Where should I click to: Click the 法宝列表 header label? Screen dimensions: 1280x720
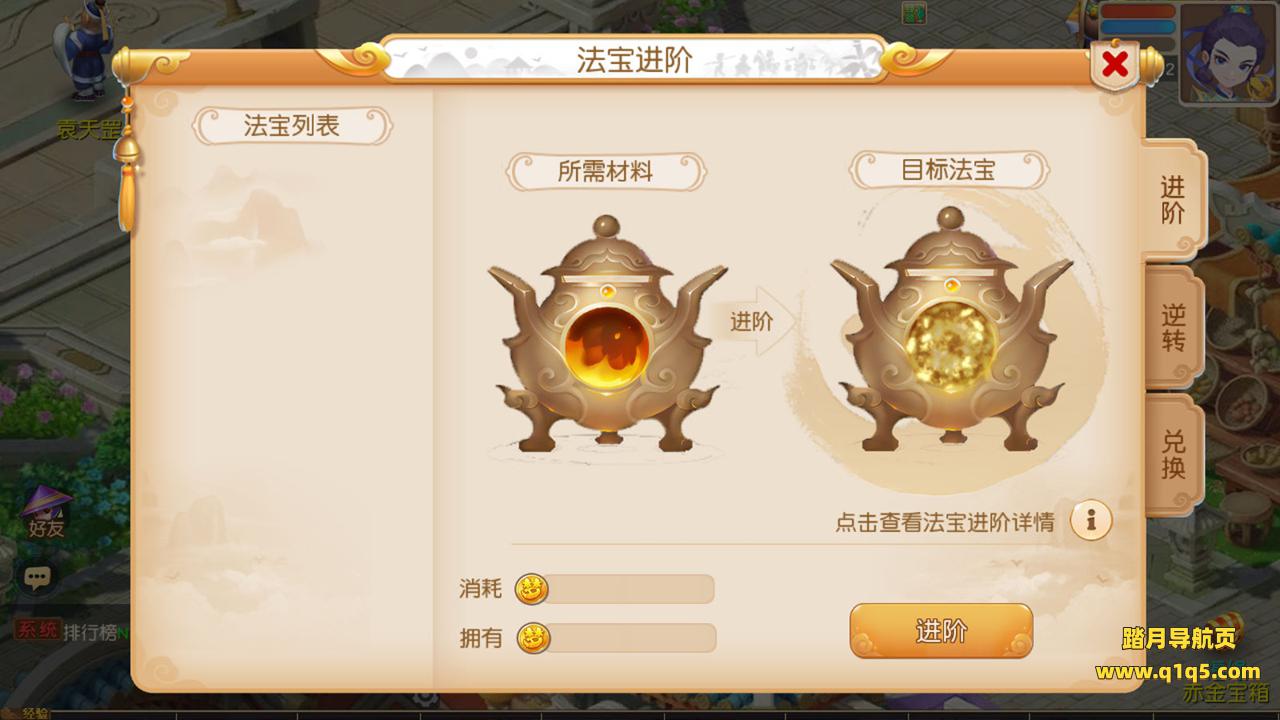click(x=292, y=126)
